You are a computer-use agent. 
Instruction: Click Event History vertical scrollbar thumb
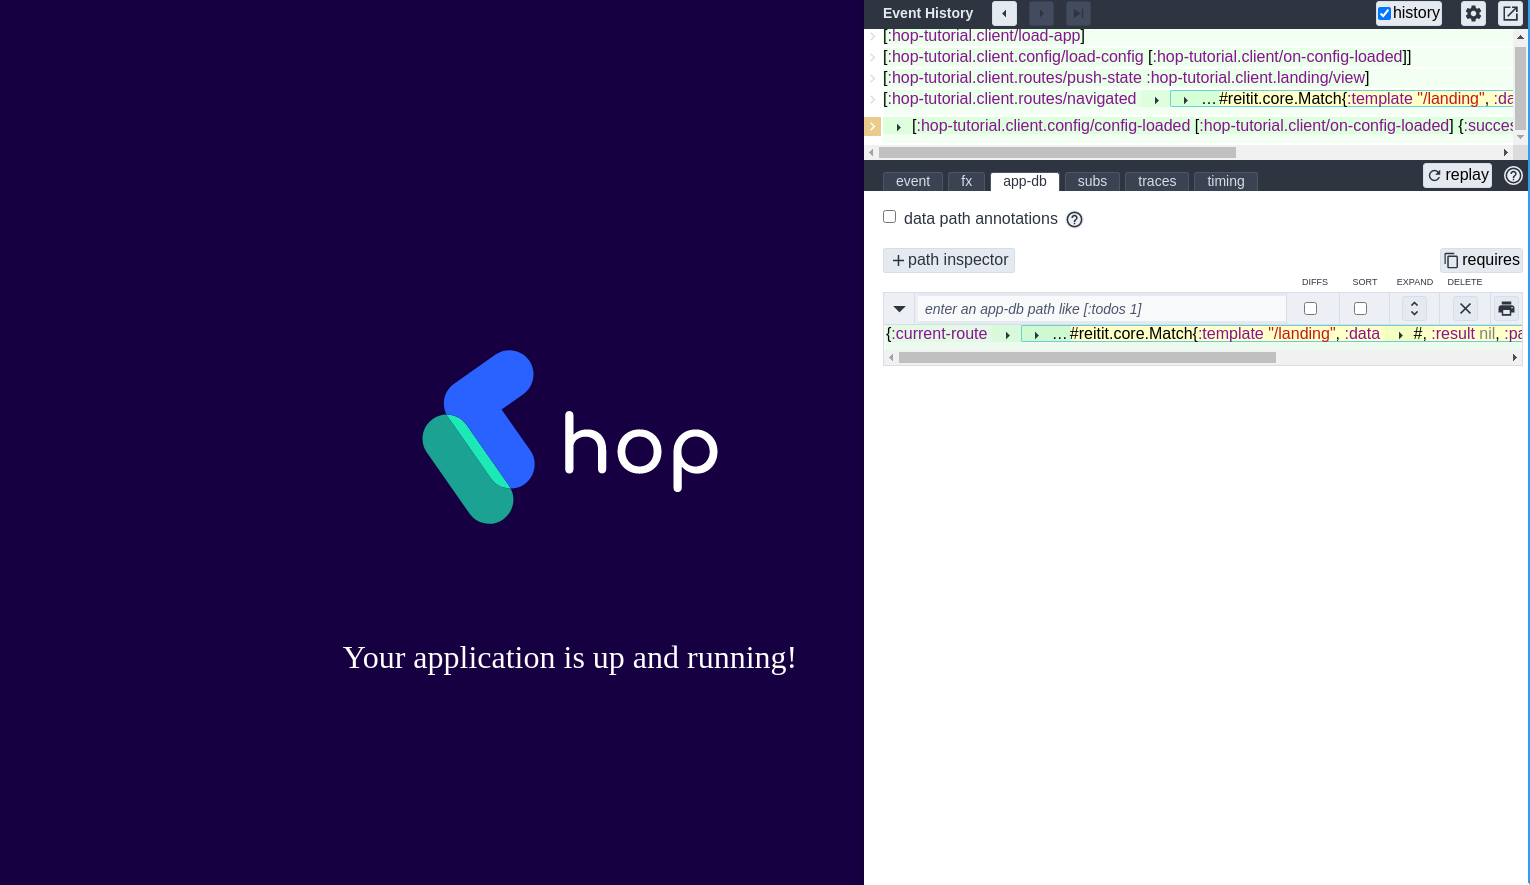(x=1521, y=86)
